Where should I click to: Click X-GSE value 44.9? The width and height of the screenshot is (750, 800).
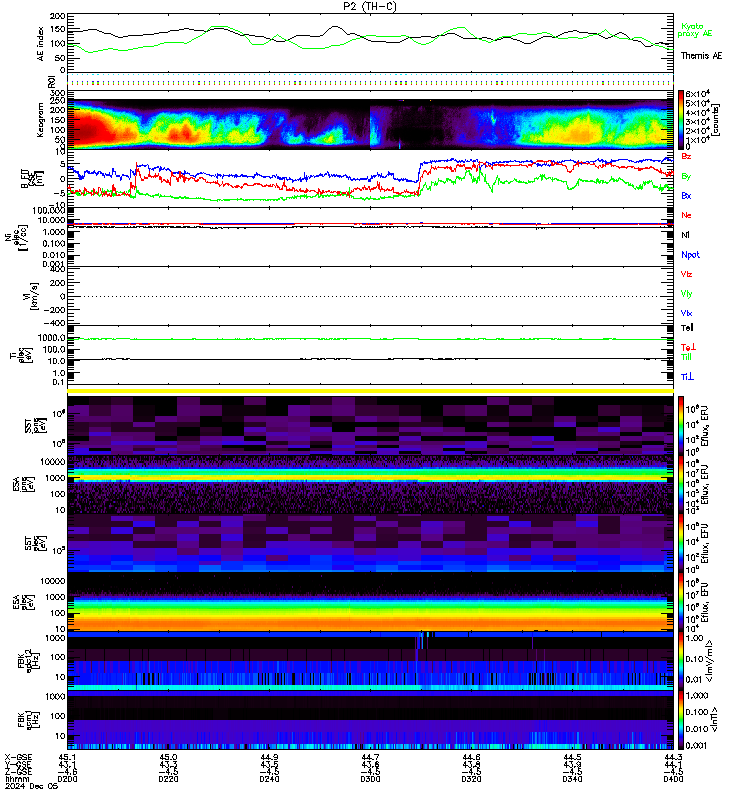[269, 757]
